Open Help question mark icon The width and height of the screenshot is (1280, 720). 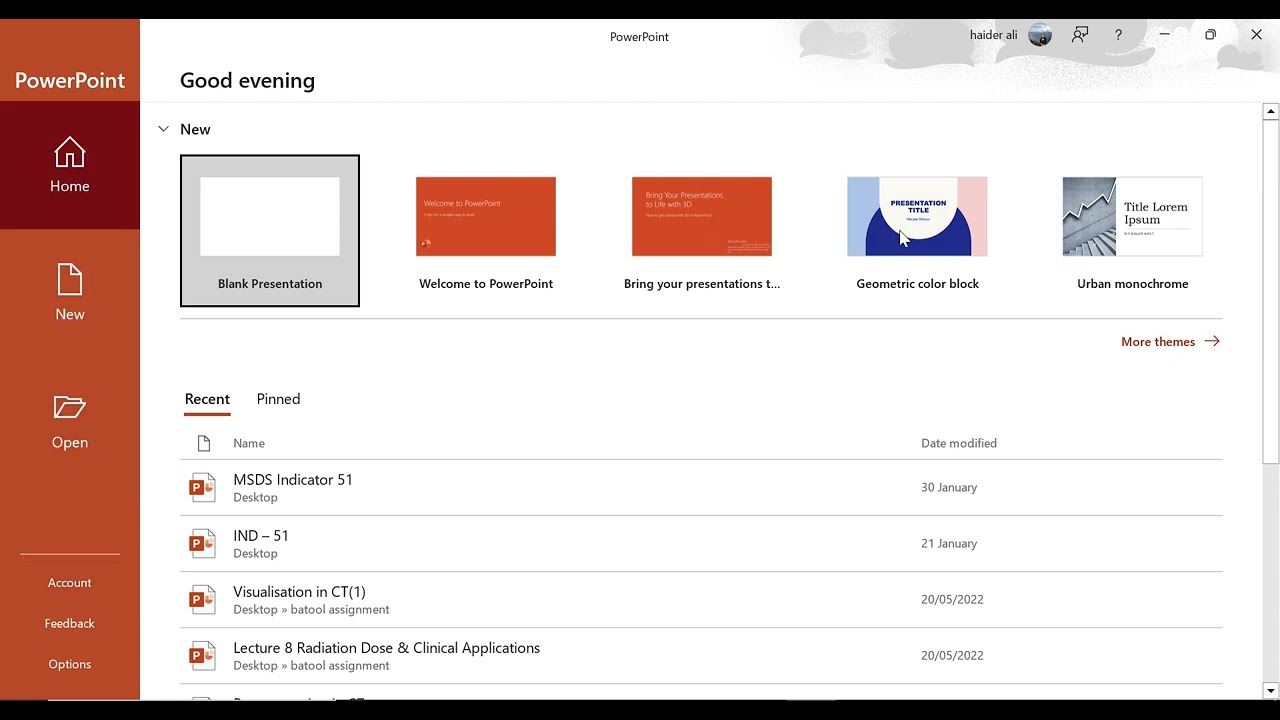tap(1118, 35)
